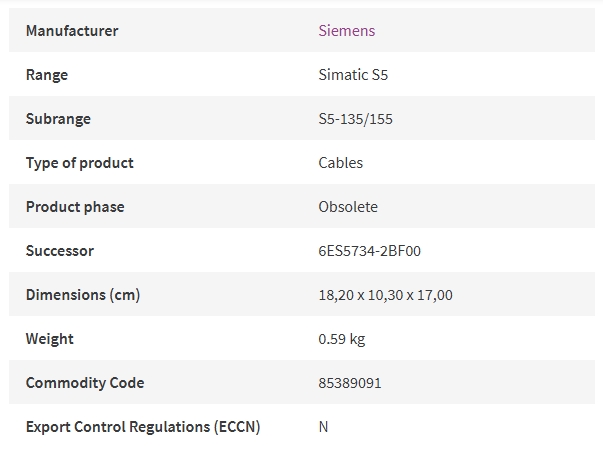Select the Commodity Code label
The height and width of the screenshot is (451, 603).
pos(85,383)
